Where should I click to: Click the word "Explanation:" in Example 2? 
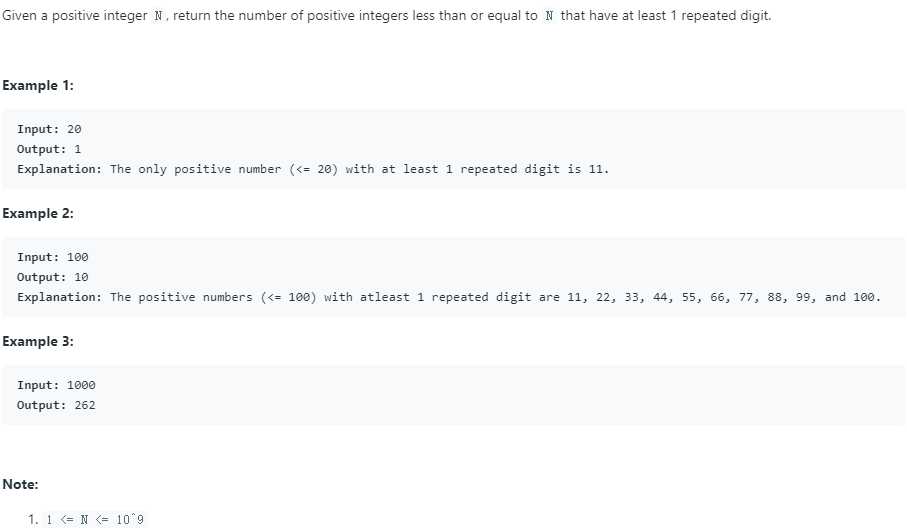59,297
